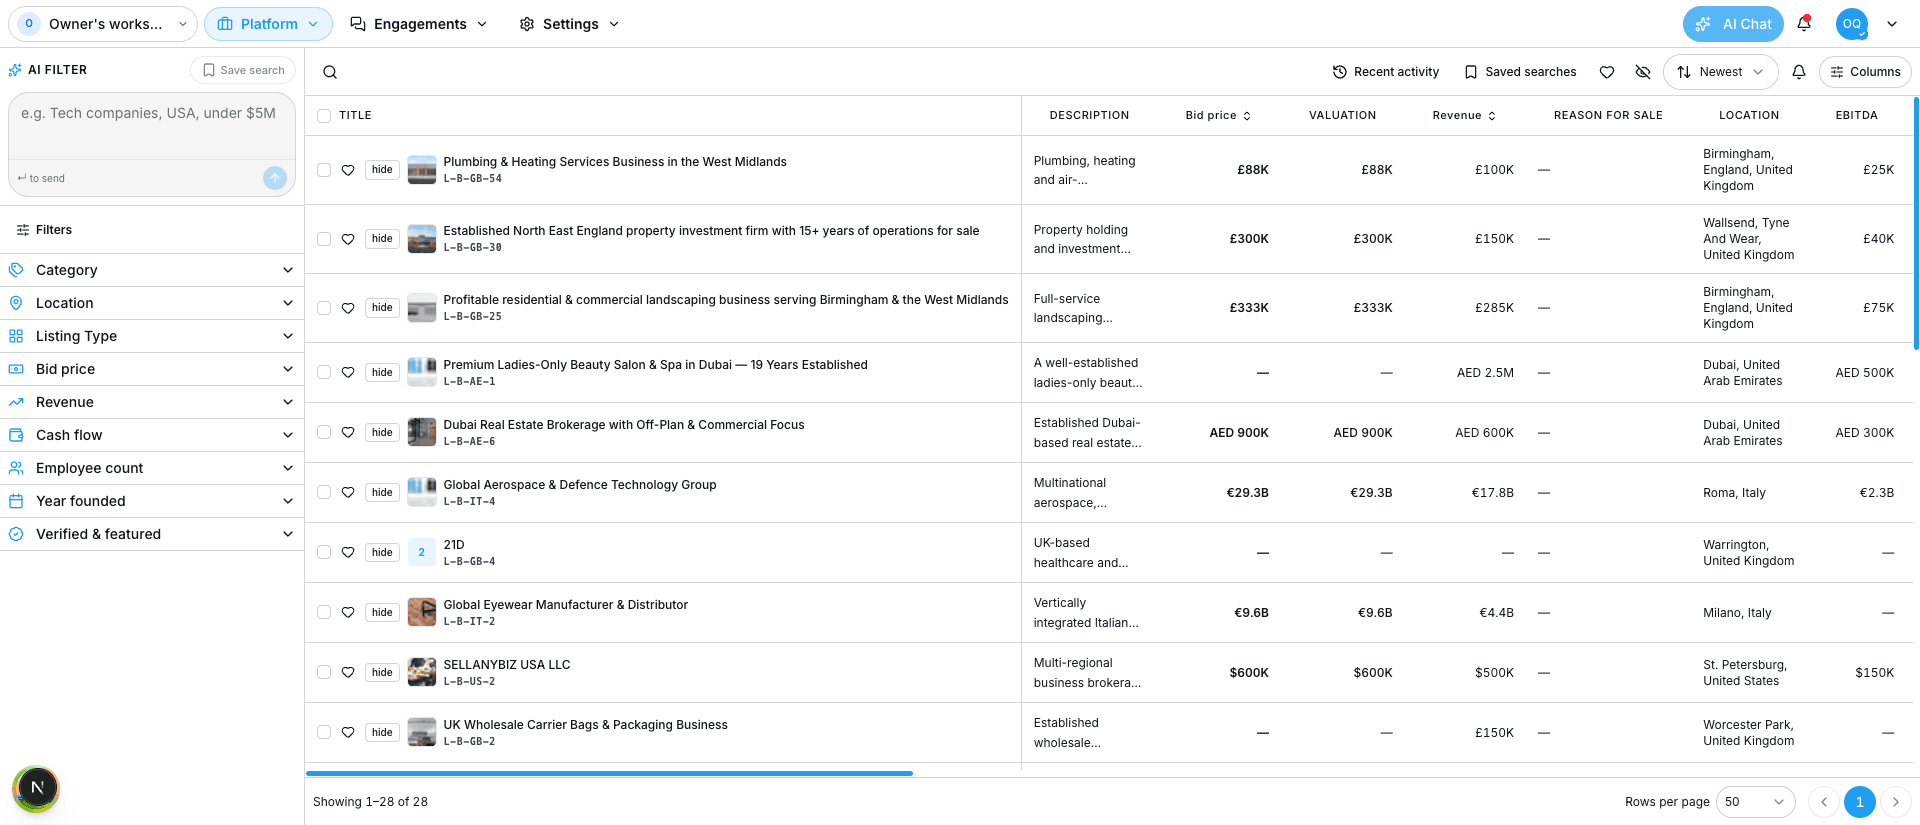Open Owner's workspace switcher

pos(103,24)
